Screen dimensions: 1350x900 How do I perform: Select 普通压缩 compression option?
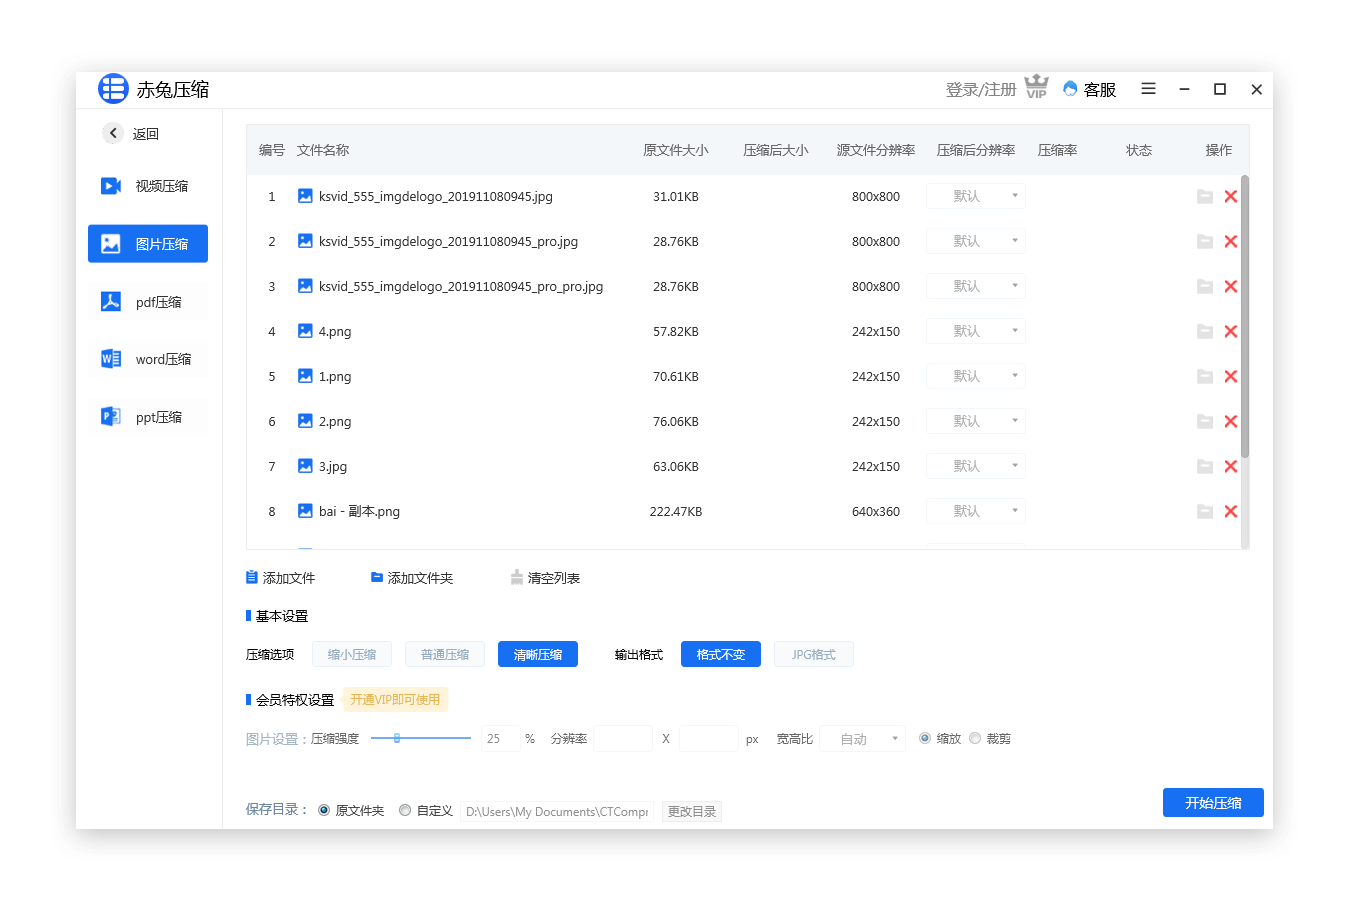[x=445, y=654]
